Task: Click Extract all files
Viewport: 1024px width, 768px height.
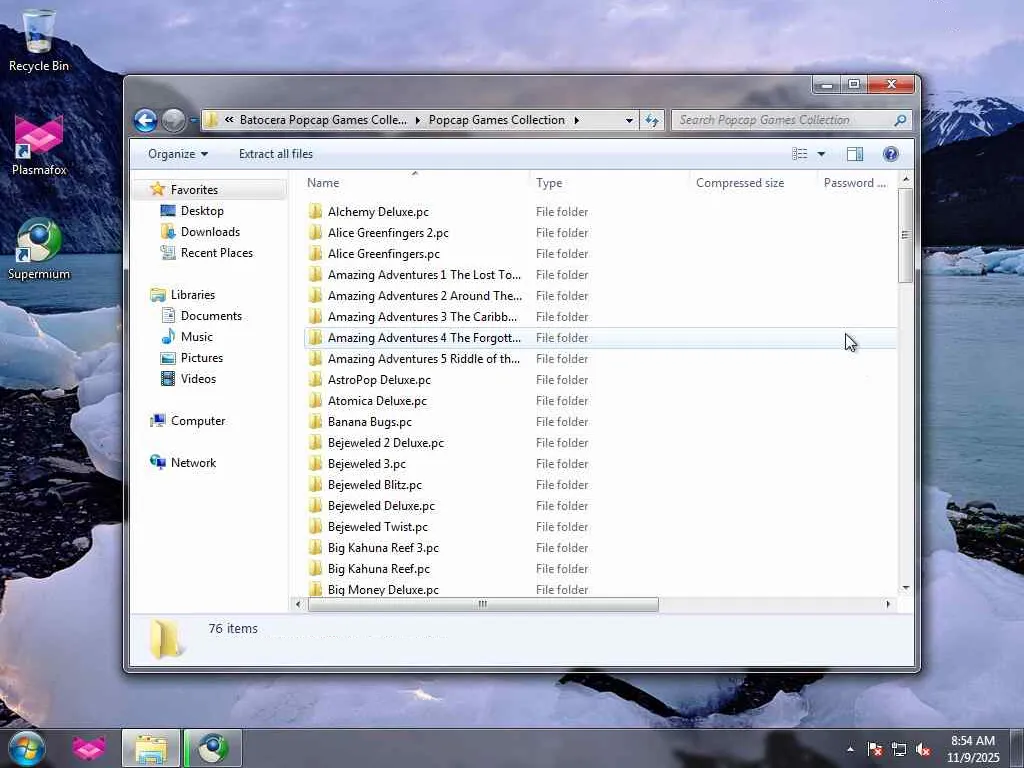Action: (276, 153)
